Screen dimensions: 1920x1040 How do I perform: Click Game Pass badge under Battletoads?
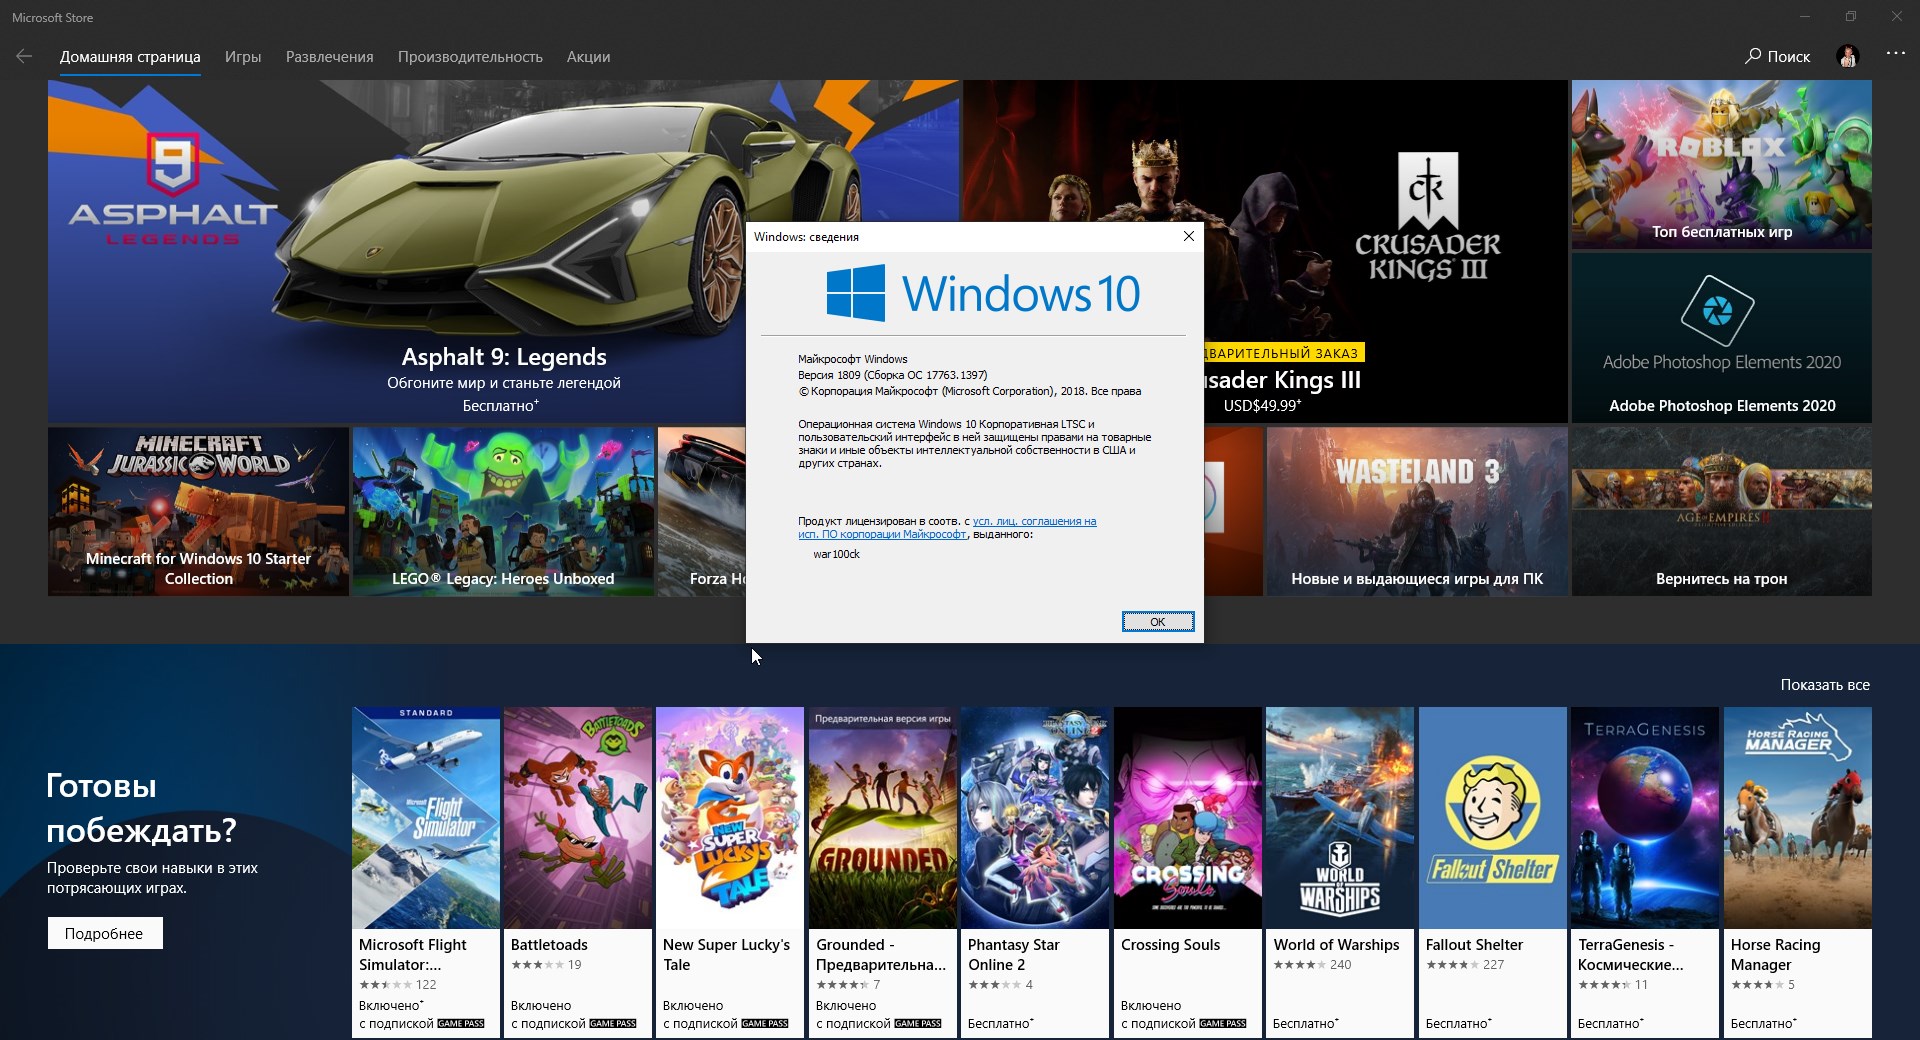pos(613,1024)
